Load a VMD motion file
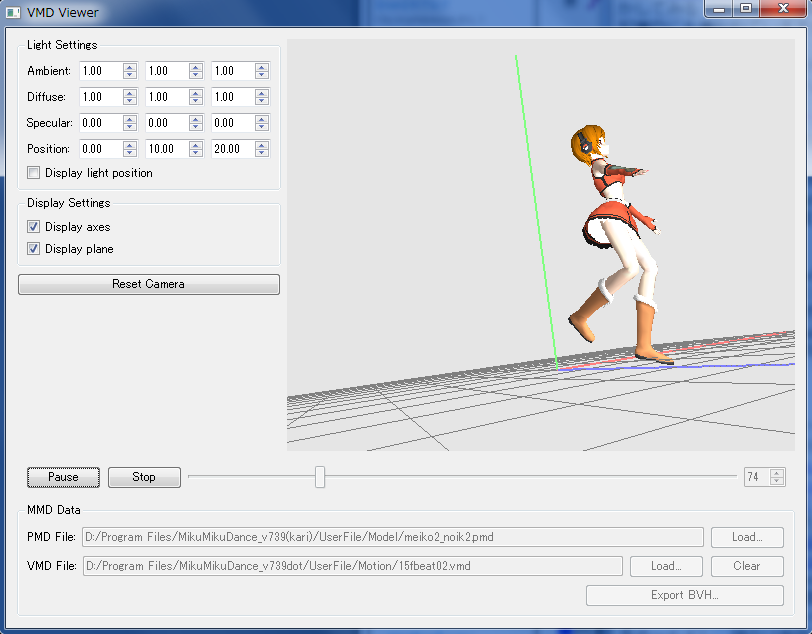The height and width of the screenshot is (634, 812). 666,566
